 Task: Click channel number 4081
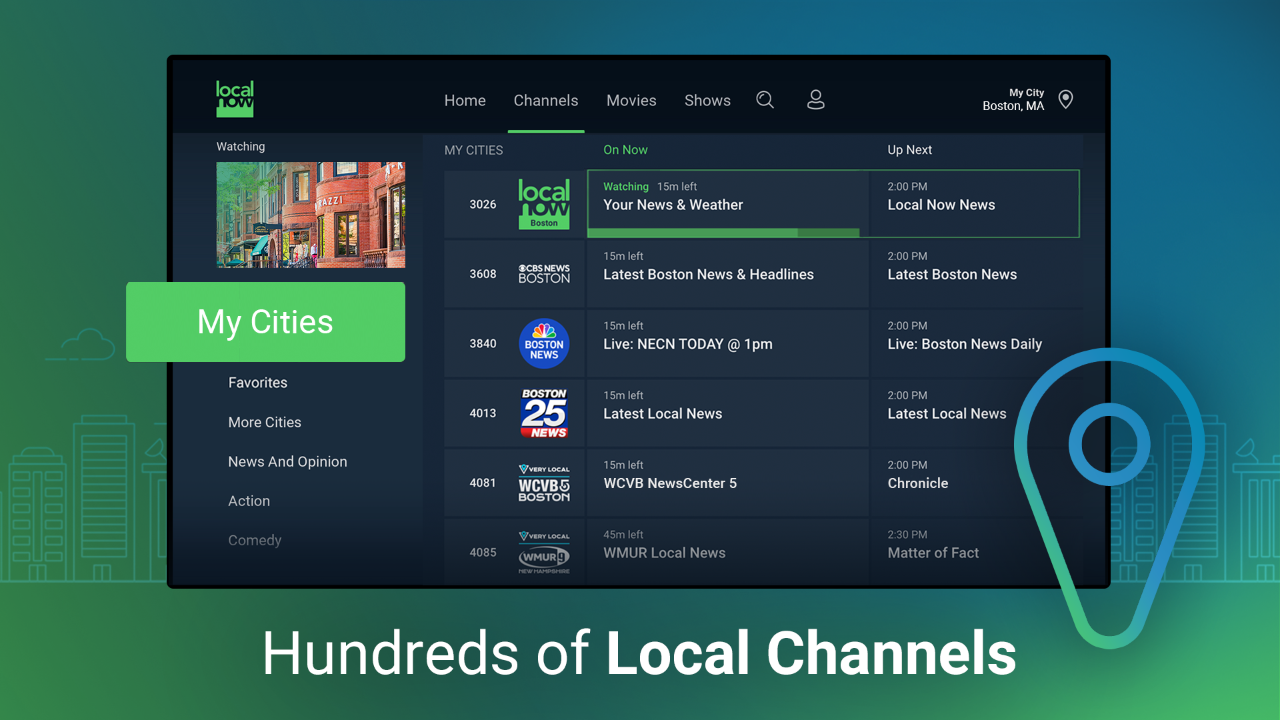[483, 482]
